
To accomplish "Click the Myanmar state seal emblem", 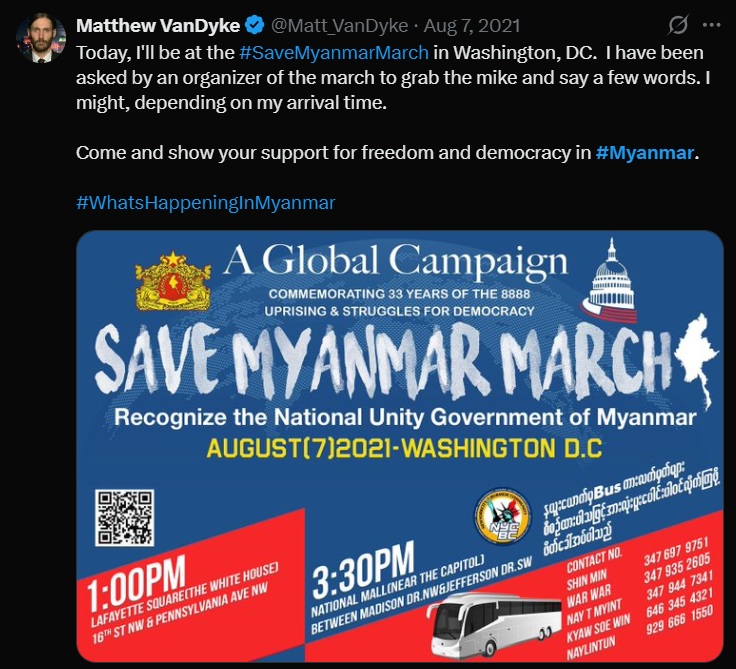I will [173, 281].
